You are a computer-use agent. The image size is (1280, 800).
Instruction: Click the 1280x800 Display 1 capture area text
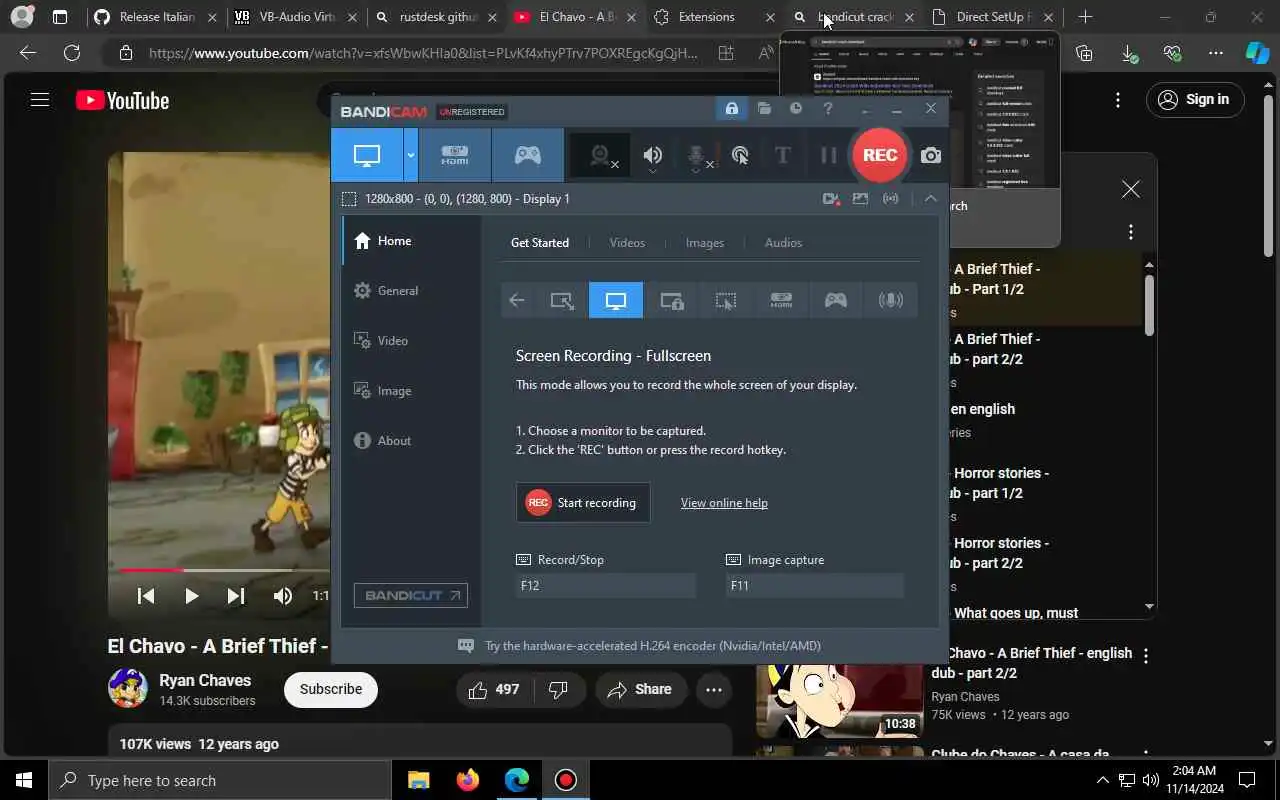tap(467, 199)
